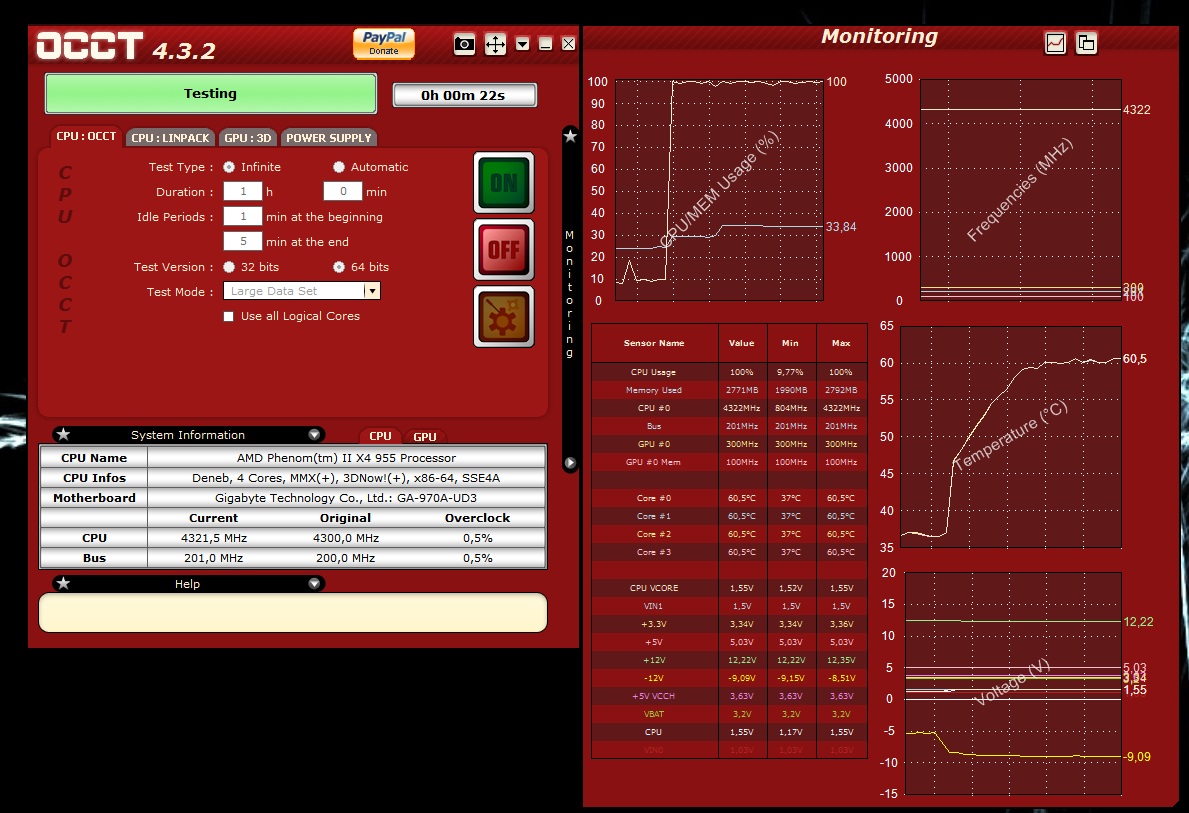Switch to the CPU : LINPACK tab
The width and height of the screenshot is (1189, 813).
(170, 138)
